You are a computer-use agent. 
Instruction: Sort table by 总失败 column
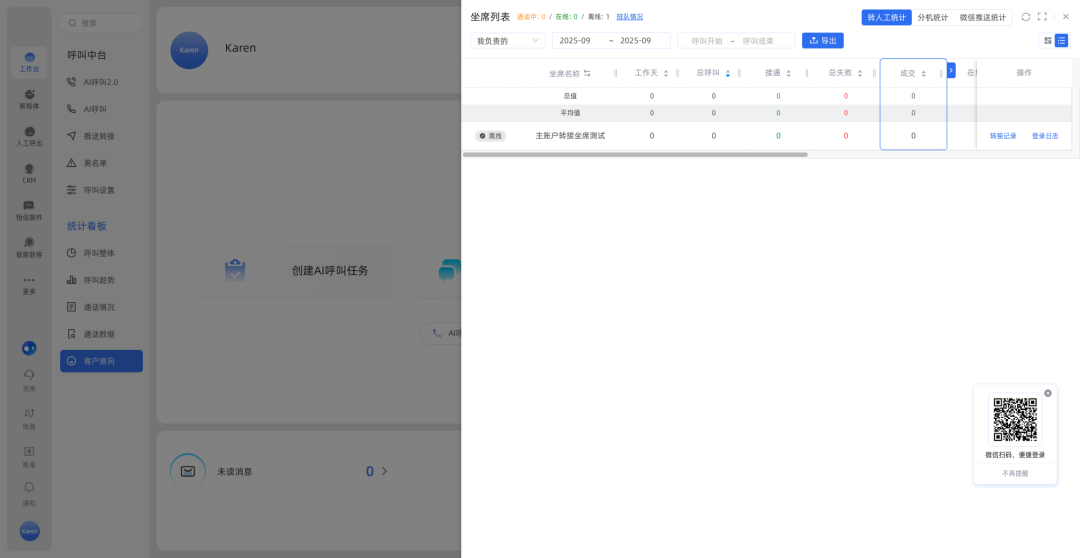[x=860, y=73]
